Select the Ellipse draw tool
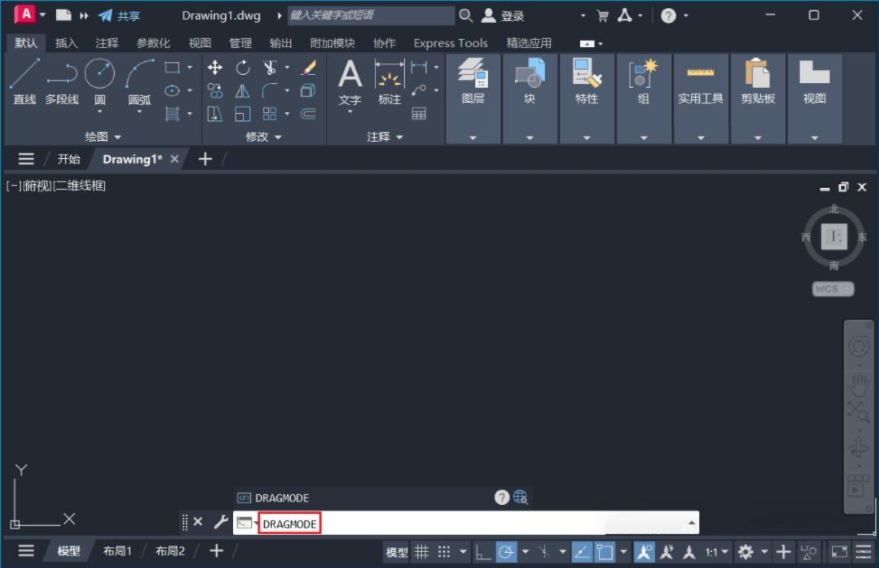Screen dimensions: 879x568 coord(172,90)
